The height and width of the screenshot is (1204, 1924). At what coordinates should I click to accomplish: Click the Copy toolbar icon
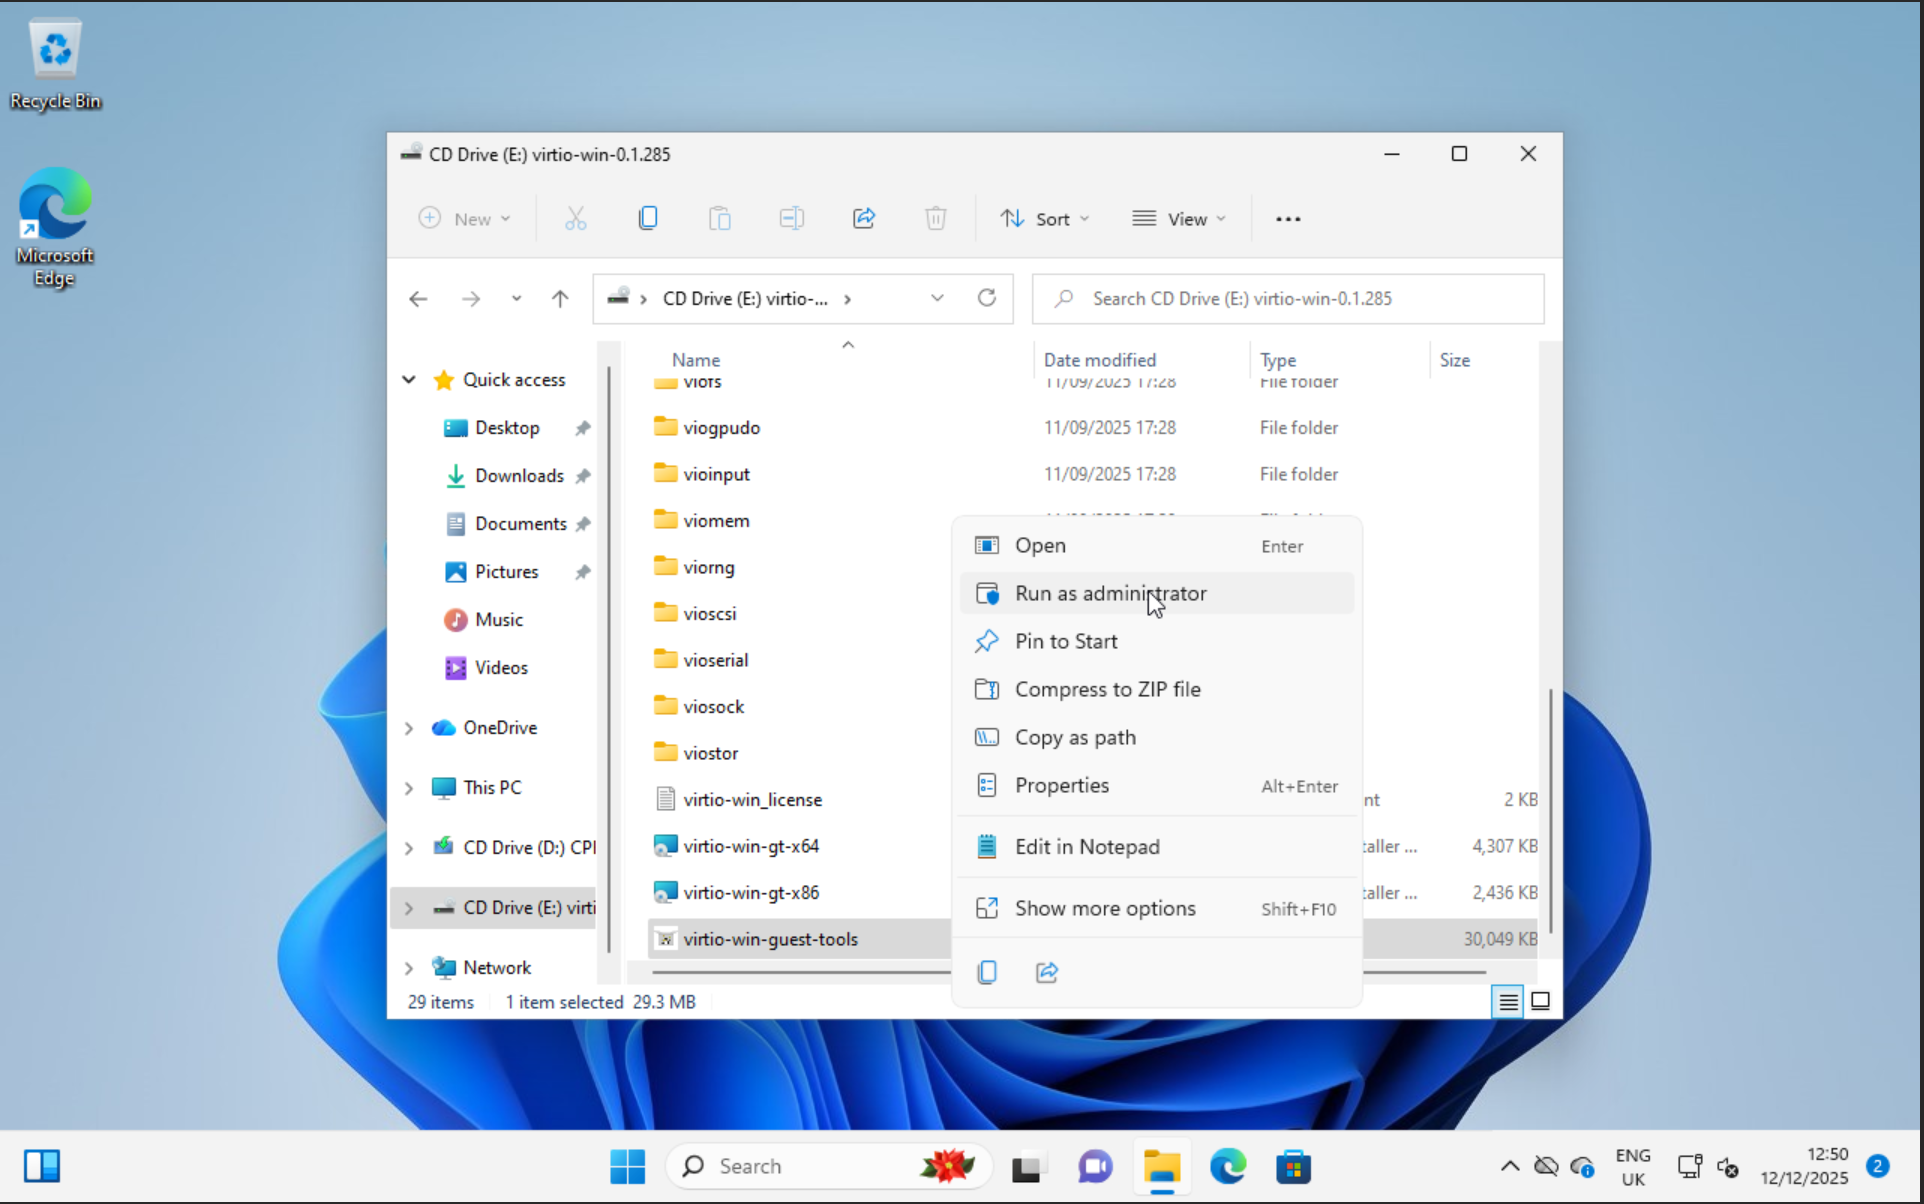coord(648,218)
